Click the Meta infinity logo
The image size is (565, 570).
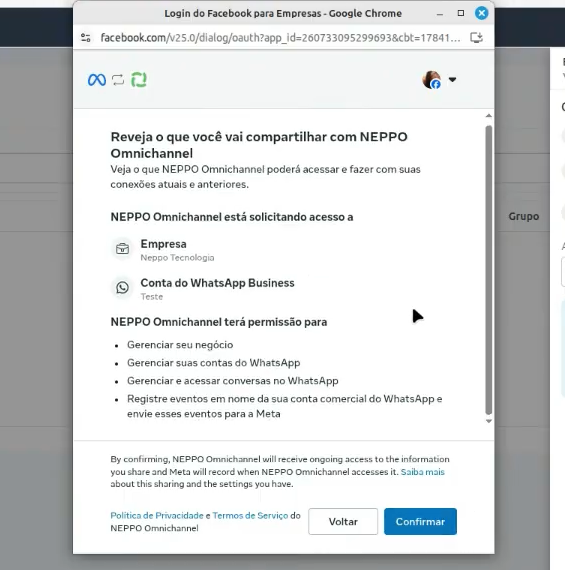(97, 80)
